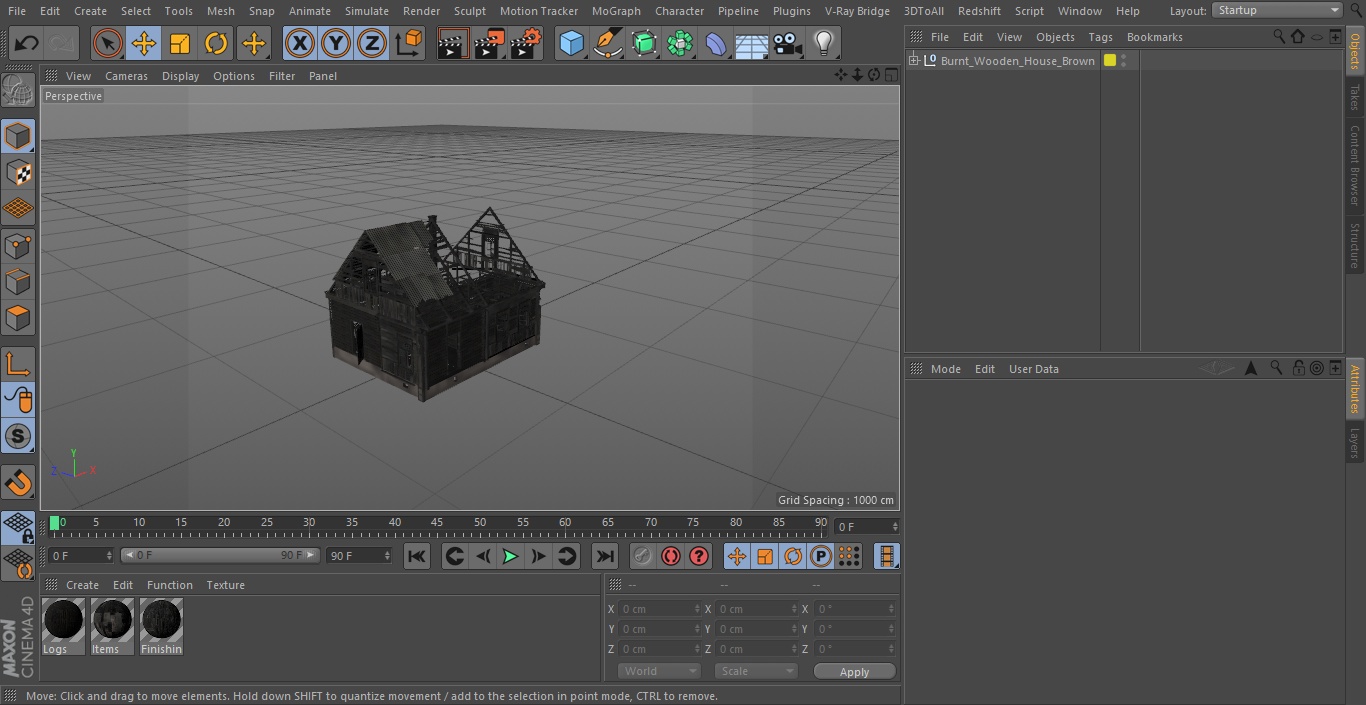Screen dimensions: 1366x705
Task: Click yellow layer color swatch
Action: pyautogui.click(x=1110, y=61)
